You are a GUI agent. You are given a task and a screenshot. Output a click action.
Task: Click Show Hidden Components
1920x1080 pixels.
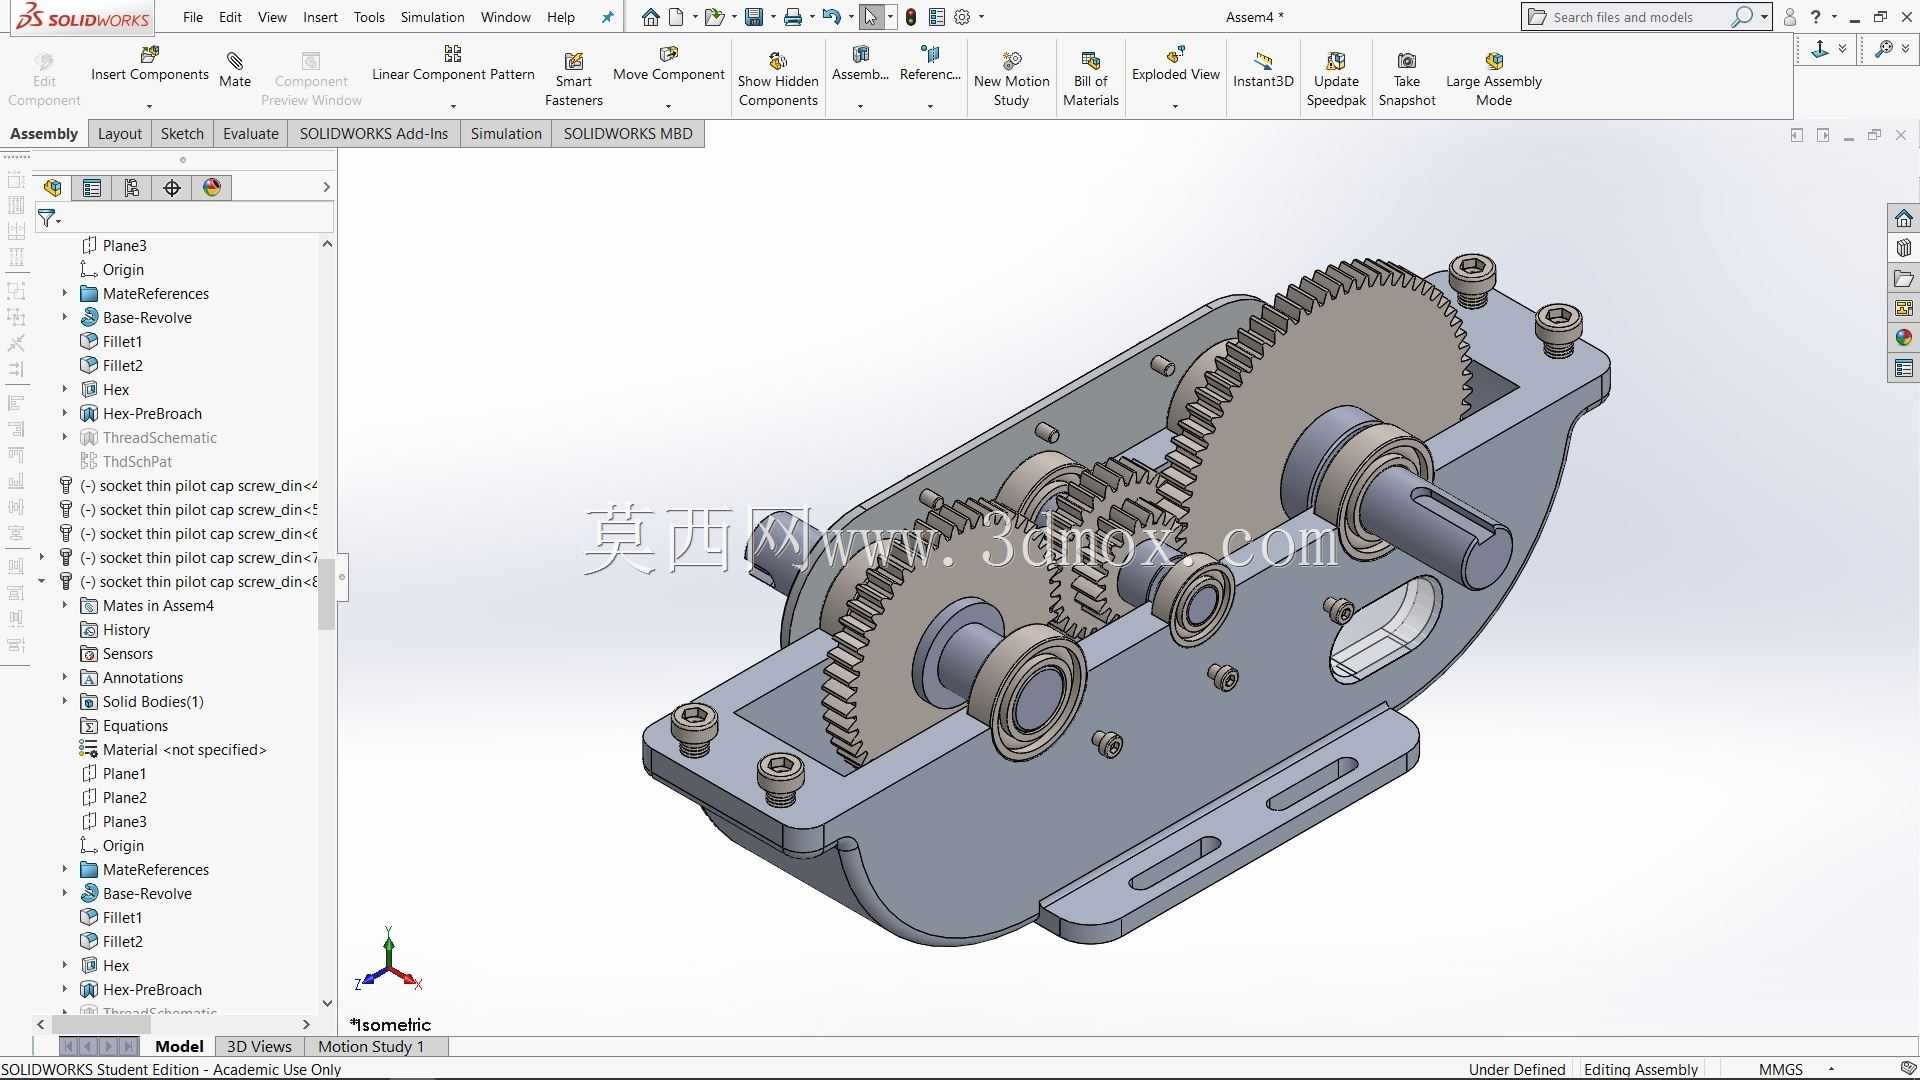coord(778,80)
